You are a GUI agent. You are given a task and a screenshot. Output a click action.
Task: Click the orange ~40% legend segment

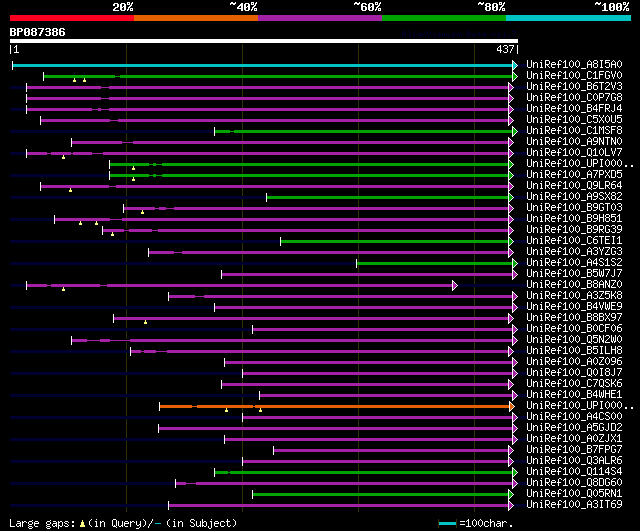coord(196,18)
